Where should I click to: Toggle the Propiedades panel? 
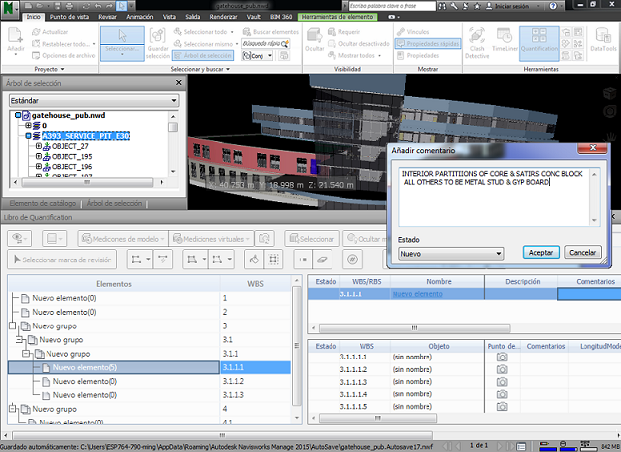(x=418, y=55)
